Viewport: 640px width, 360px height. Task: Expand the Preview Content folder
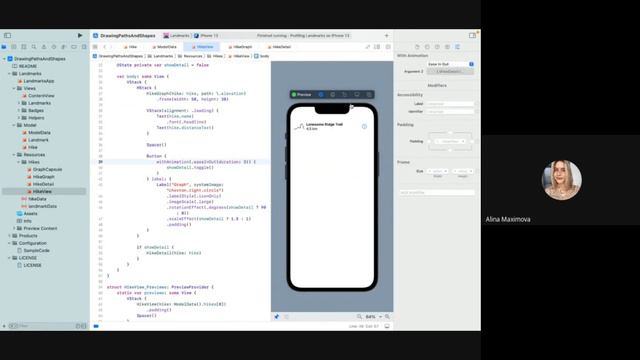[14, 228]
